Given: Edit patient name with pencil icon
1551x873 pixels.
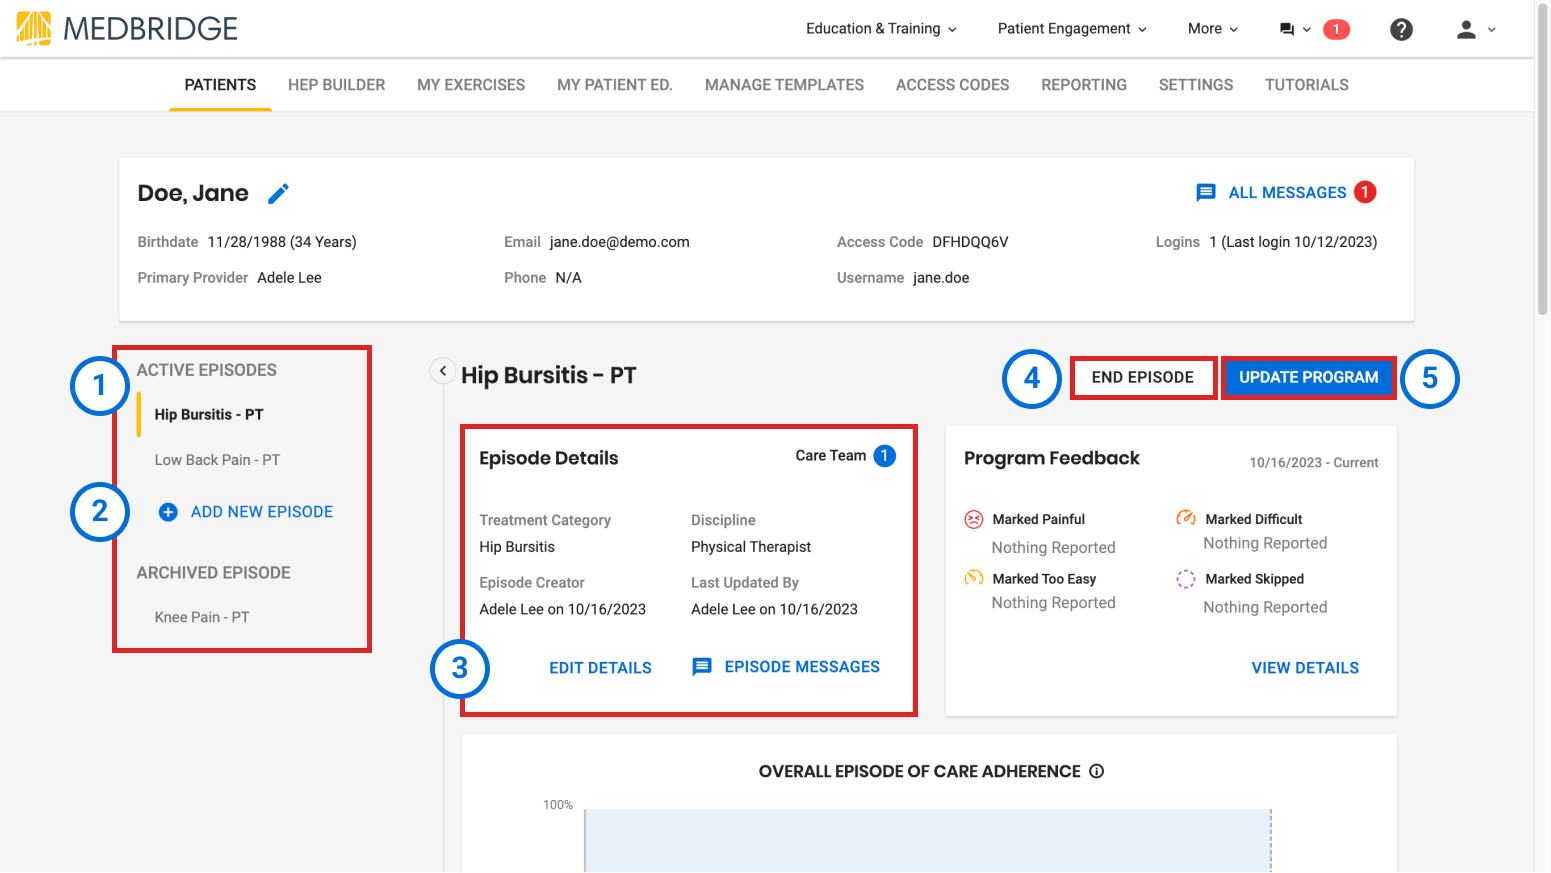Looking at the screenshot, I should tap(279, 193).
